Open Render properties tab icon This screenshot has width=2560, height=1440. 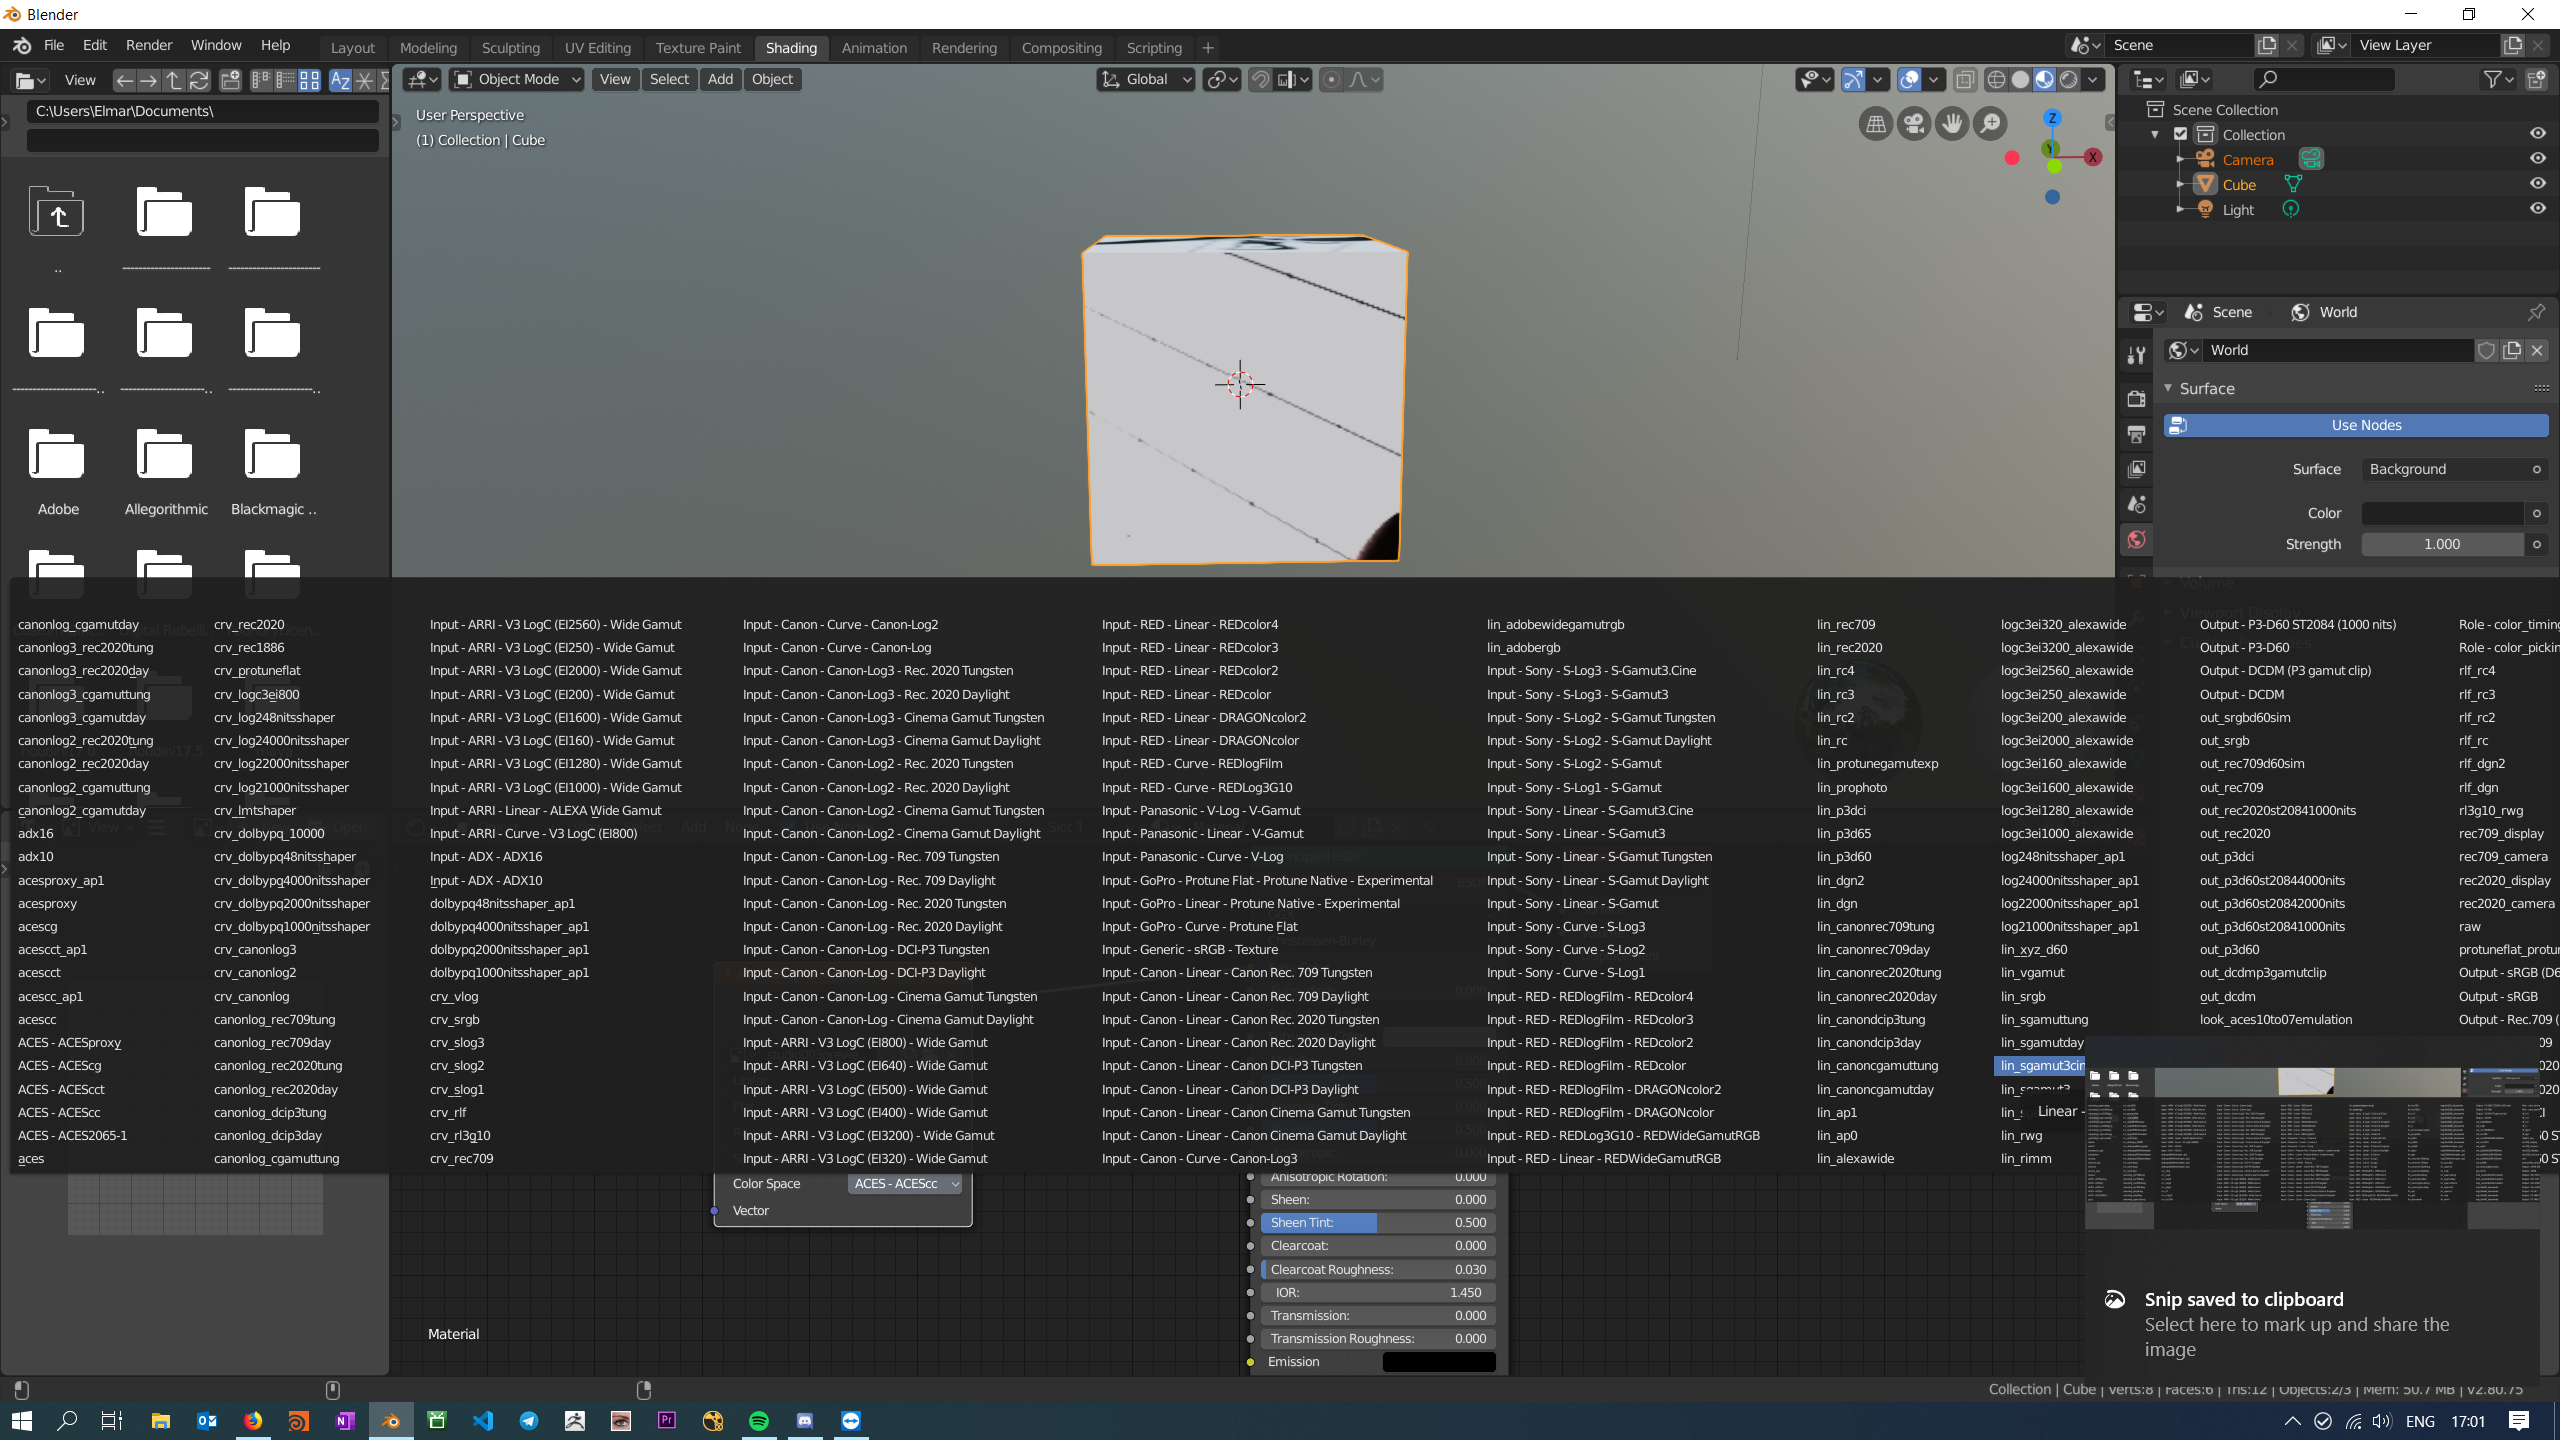point(2137,398)
